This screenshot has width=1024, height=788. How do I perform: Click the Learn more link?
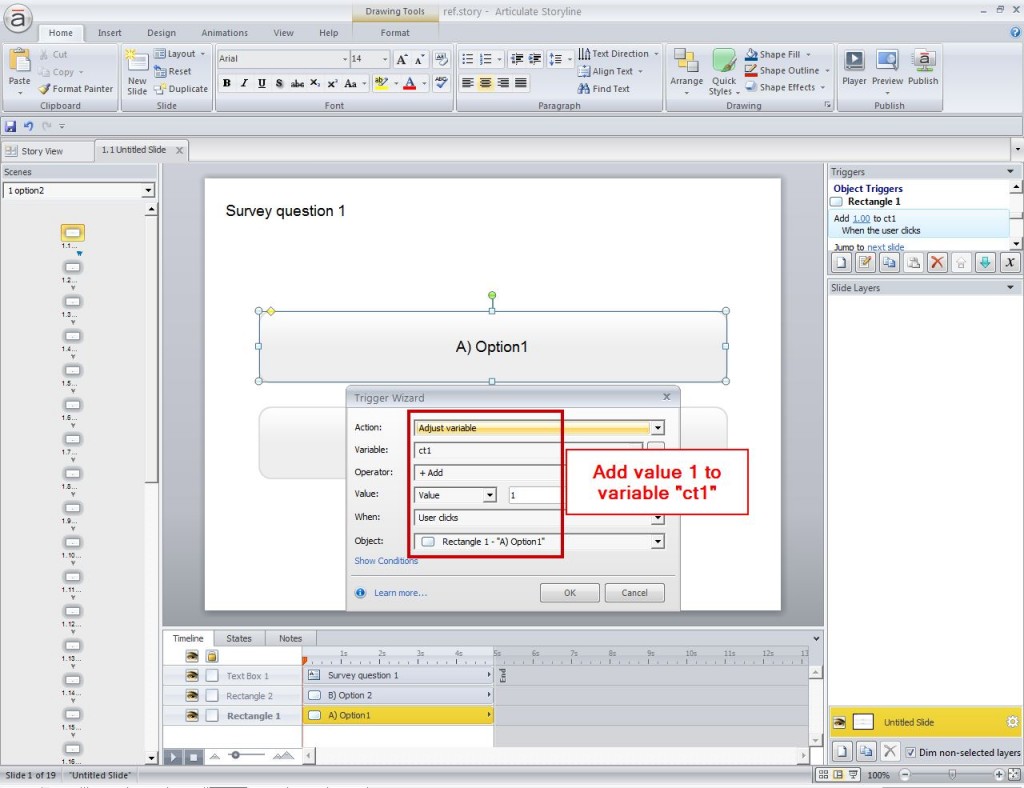400,593
